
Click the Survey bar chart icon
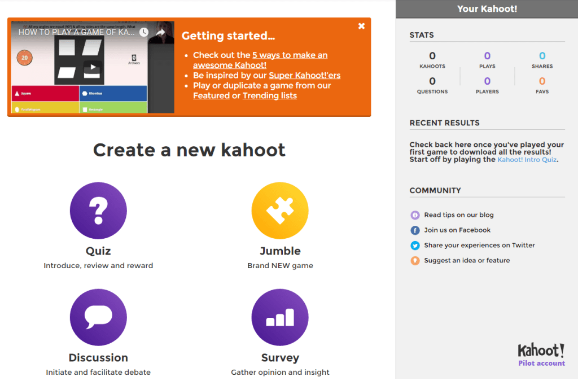(x=280, y=317)
